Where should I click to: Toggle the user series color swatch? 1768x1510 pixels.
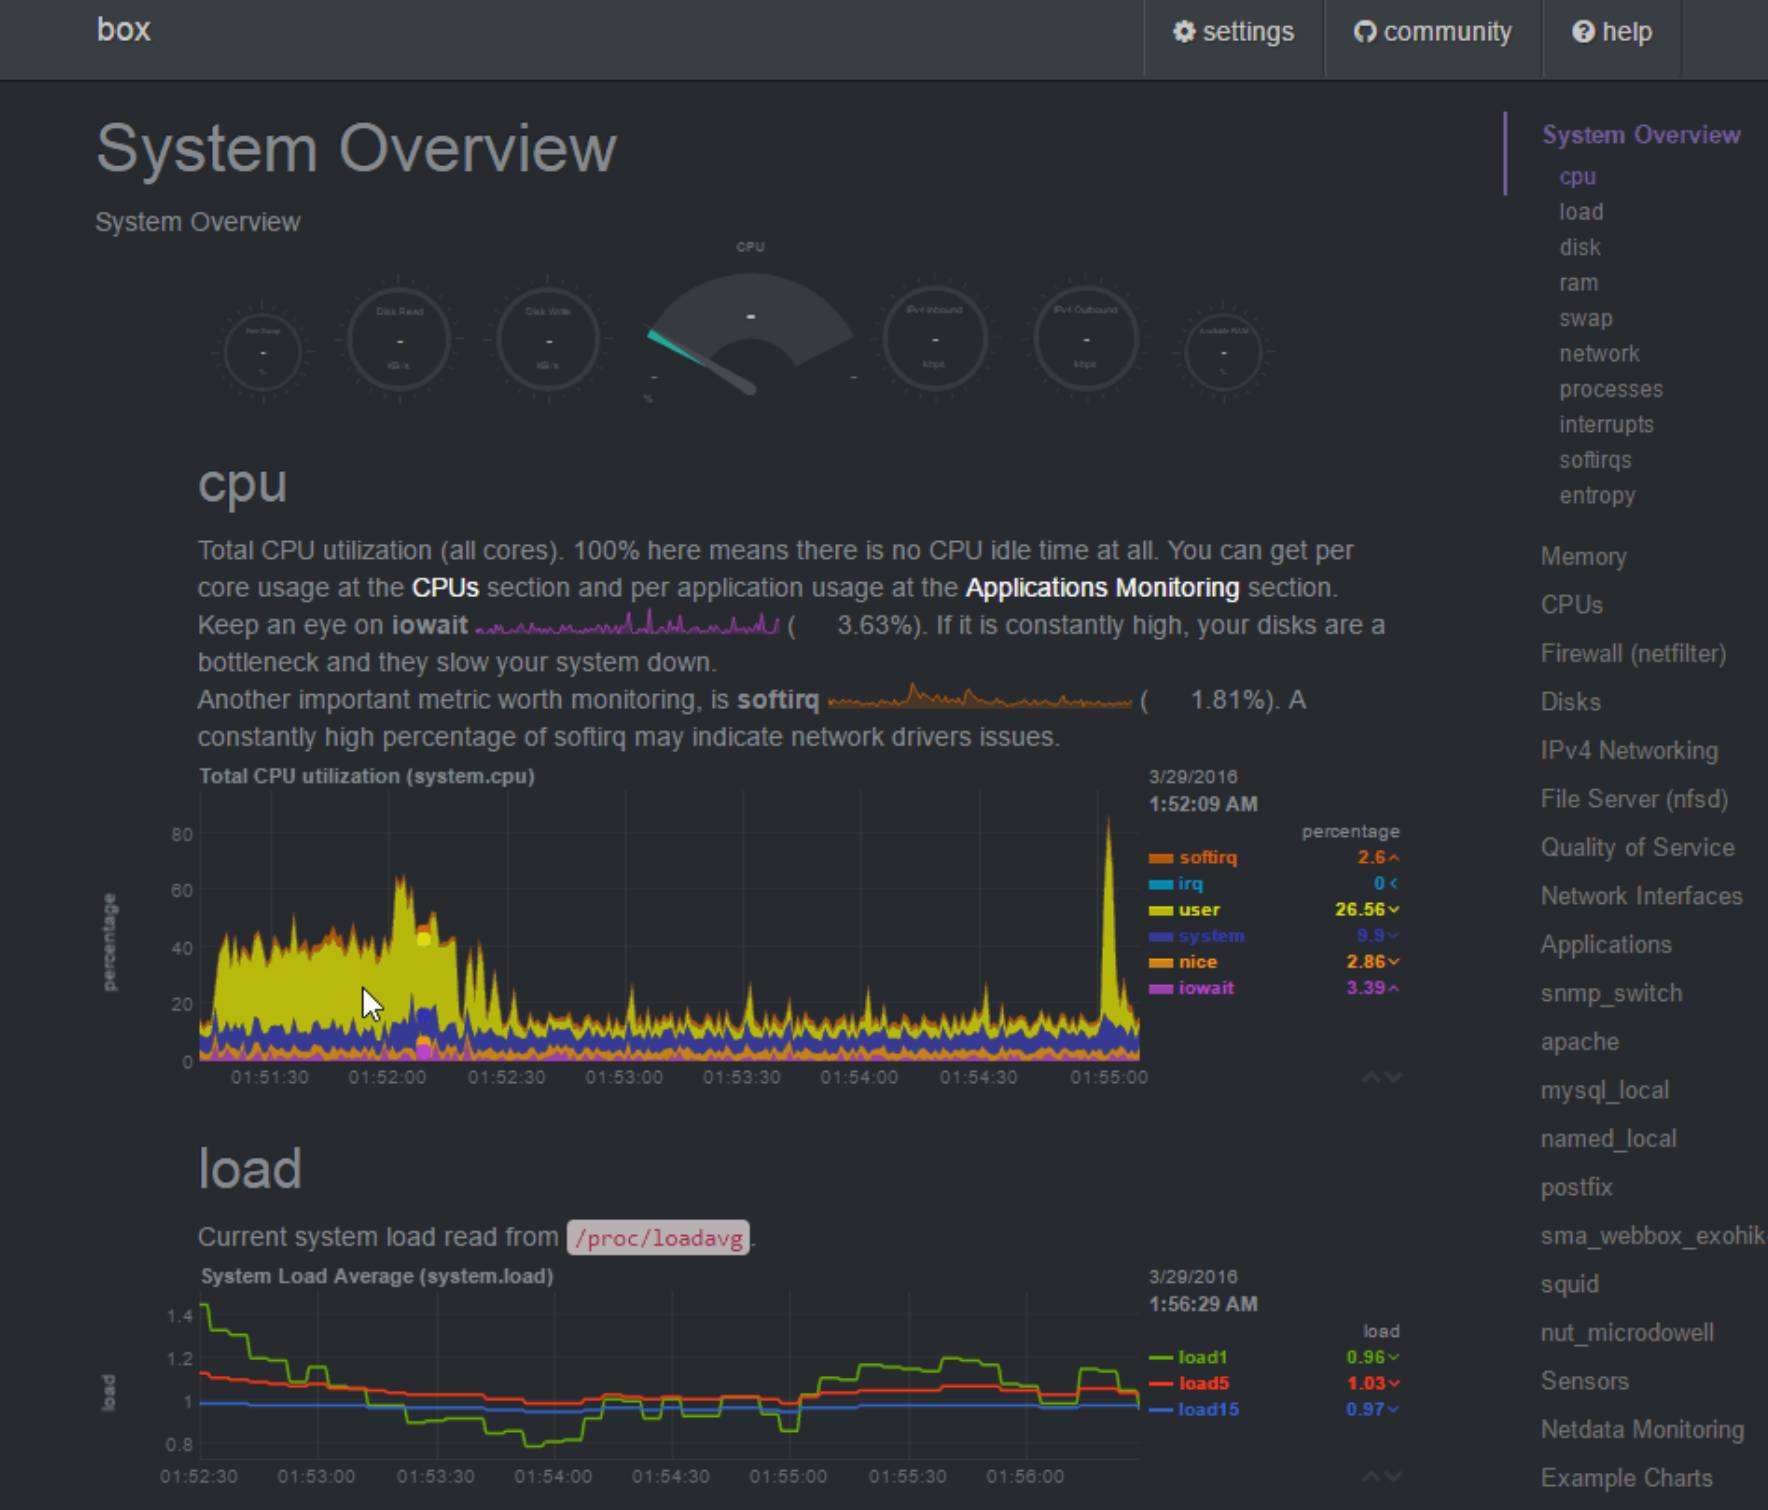1161,910
